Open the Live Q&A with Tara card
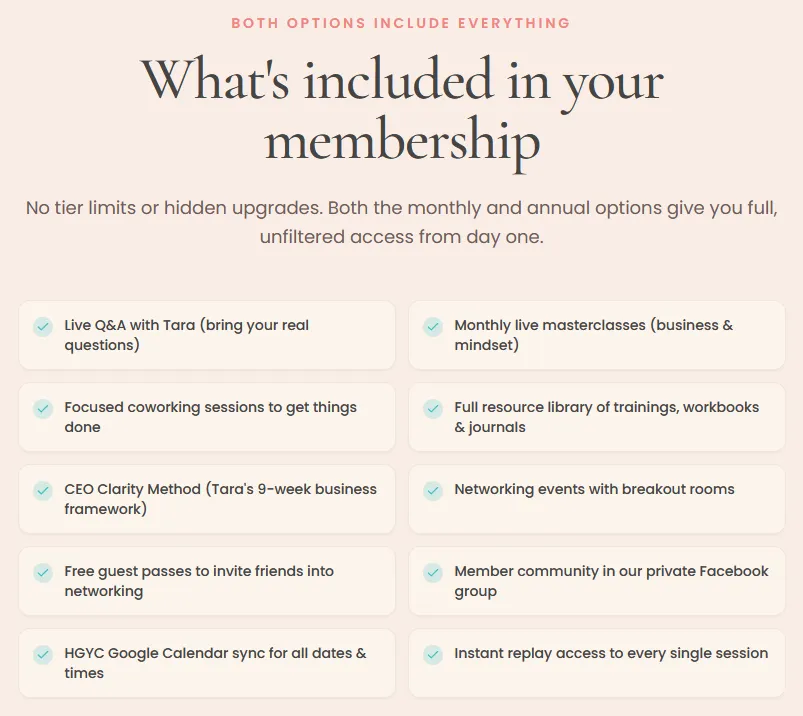The width and height of the screenshot is (803, 716). (x=207, y=335)
